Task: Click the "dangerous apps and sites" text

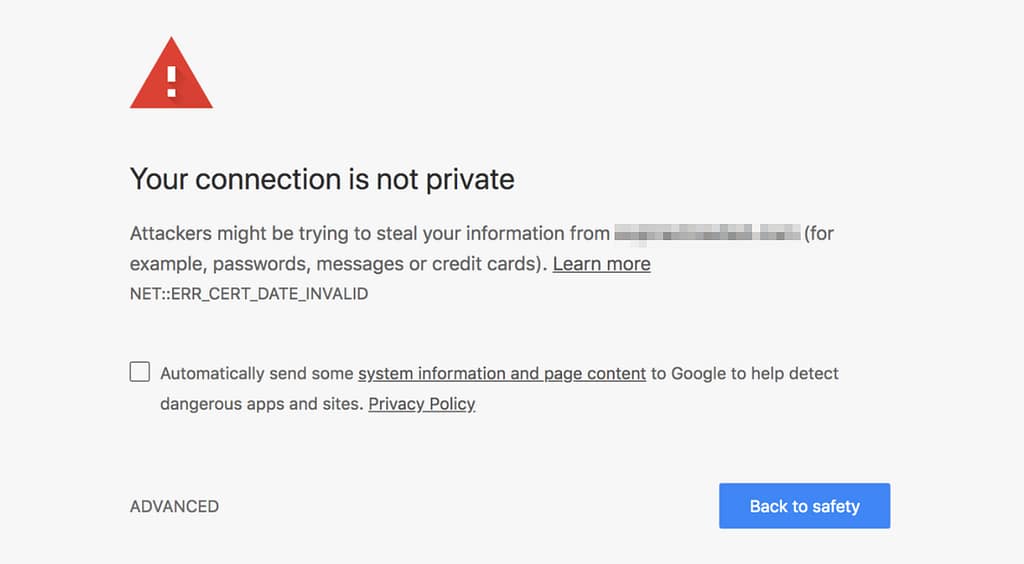Action: pyautogui.click(x=260, y=404)
